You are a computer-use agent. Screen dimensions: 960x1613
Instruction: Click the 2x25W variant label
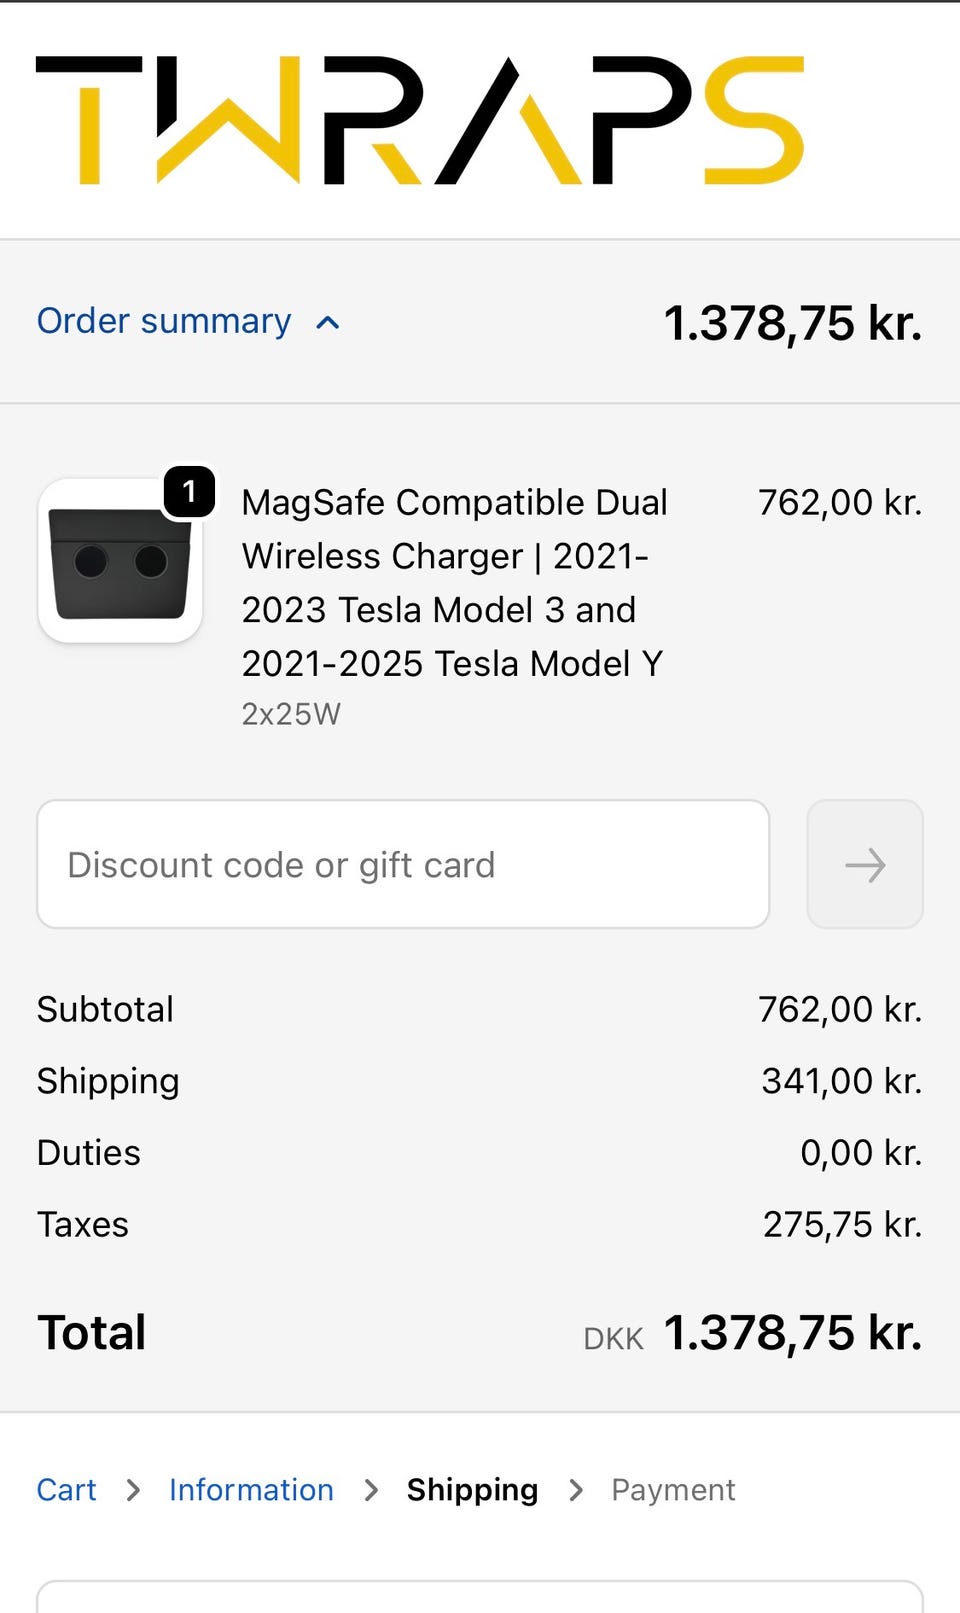[291, 714]
